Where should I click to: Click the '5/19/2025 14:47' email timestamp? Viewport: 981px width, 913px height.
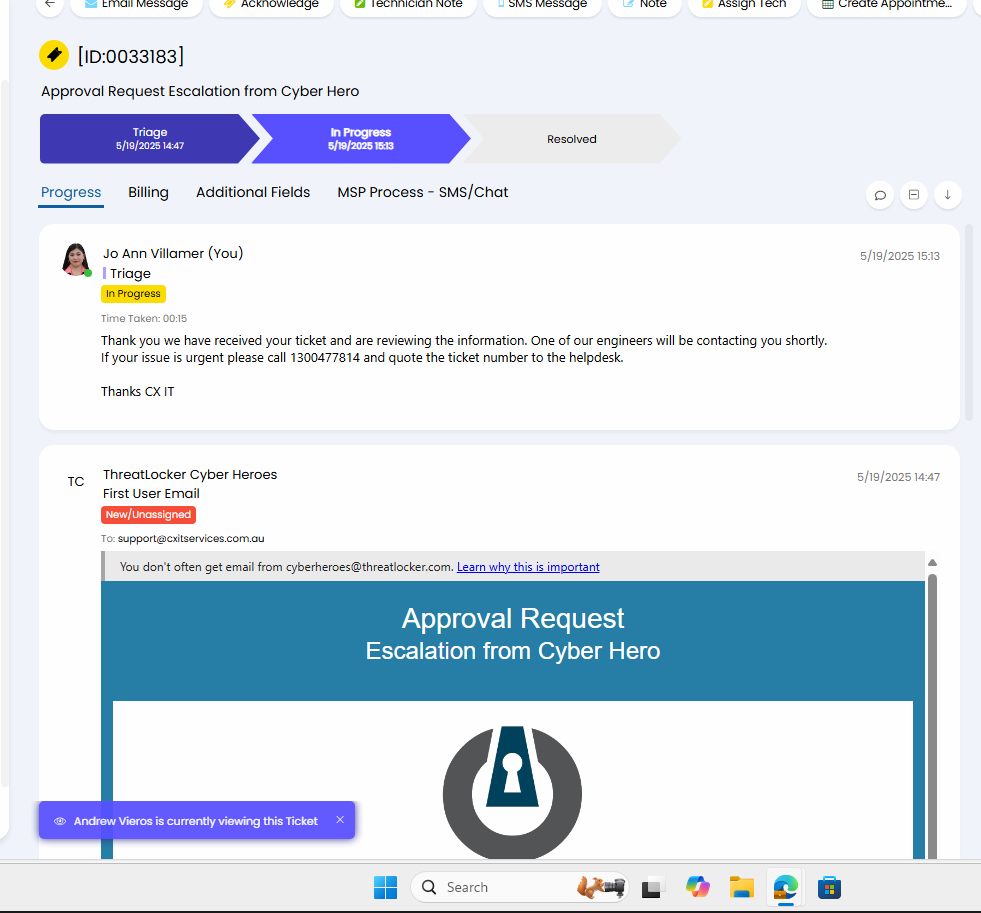[x=898, y=477]
